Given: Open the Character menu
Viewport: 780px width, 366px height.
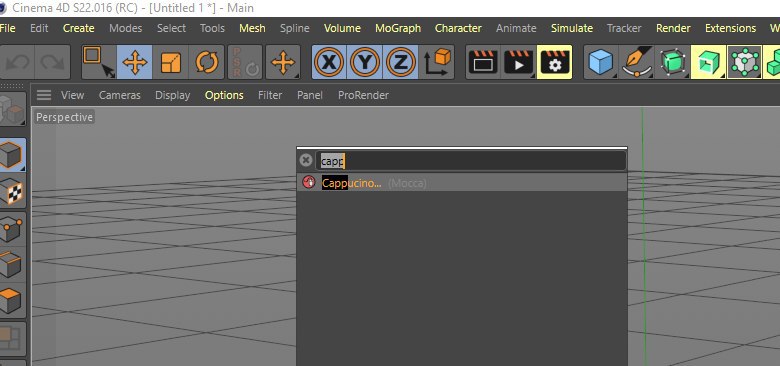Looking at the screenshot, I should (x=458, y=28).
